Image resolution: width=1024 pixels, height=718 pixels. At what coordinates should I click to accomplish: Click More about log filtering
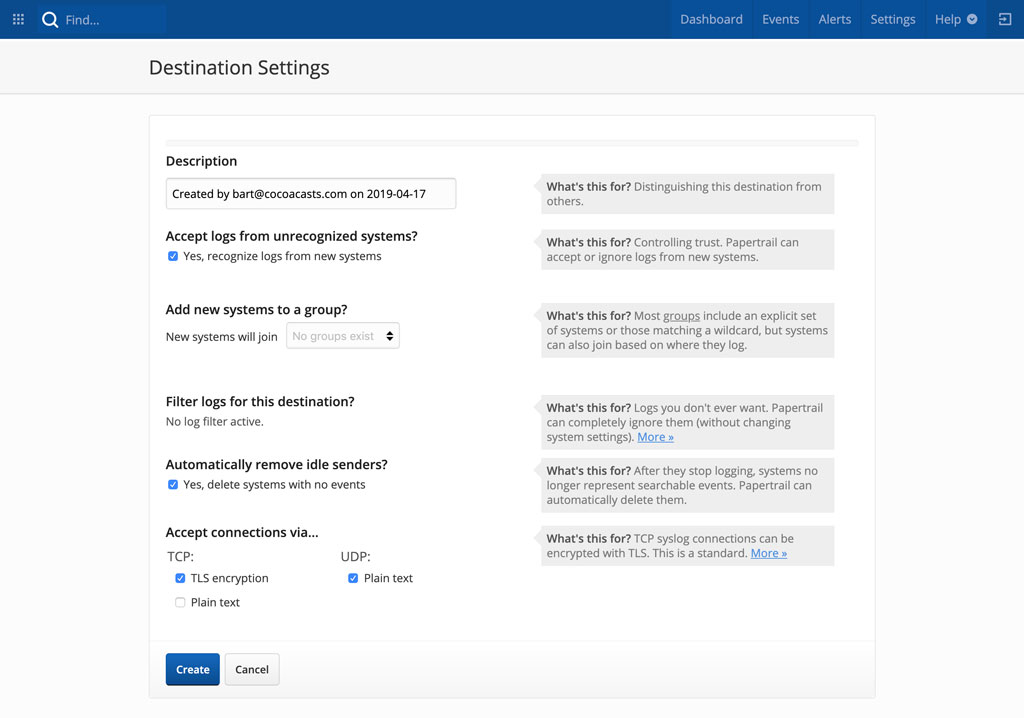point(655,437)
